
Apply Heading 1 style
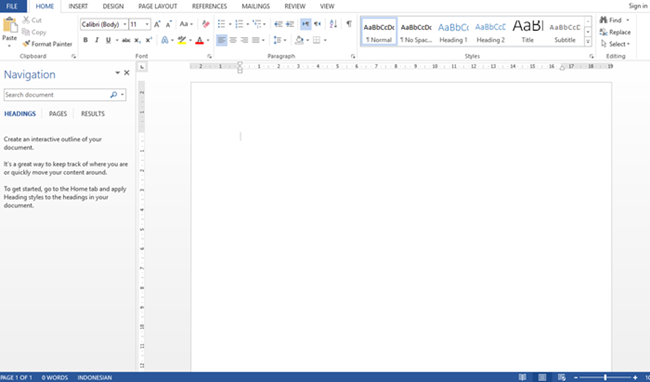coord(453,31)
